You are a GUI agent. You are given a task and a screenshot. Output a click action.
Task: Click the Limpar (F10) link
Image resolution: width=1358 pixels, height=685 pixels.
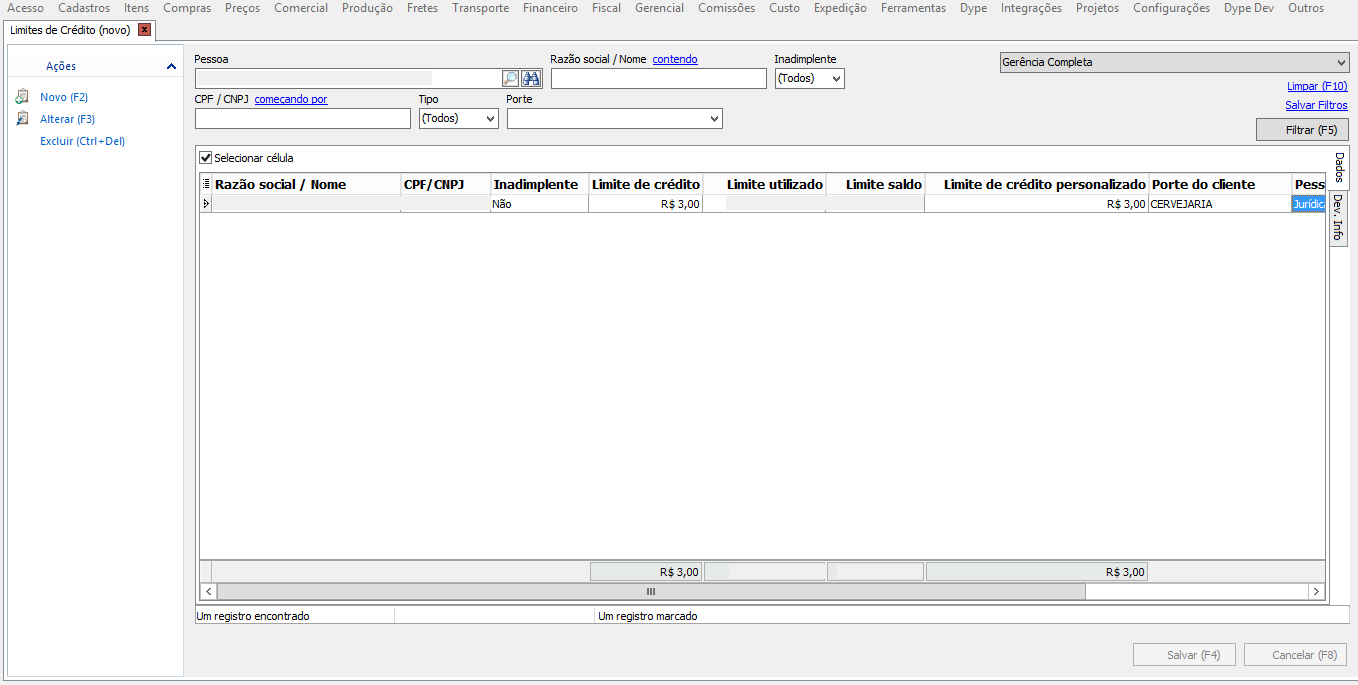(x=1317, y=87)
